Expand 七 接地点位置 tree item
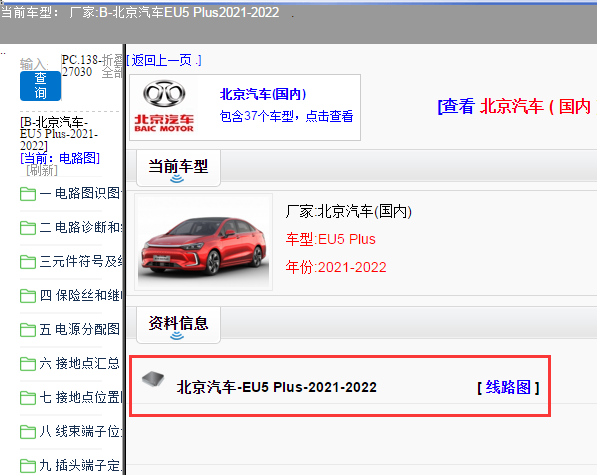Image resolution: width=597 pixels, height=475 pixels. [x=81, y=397]
